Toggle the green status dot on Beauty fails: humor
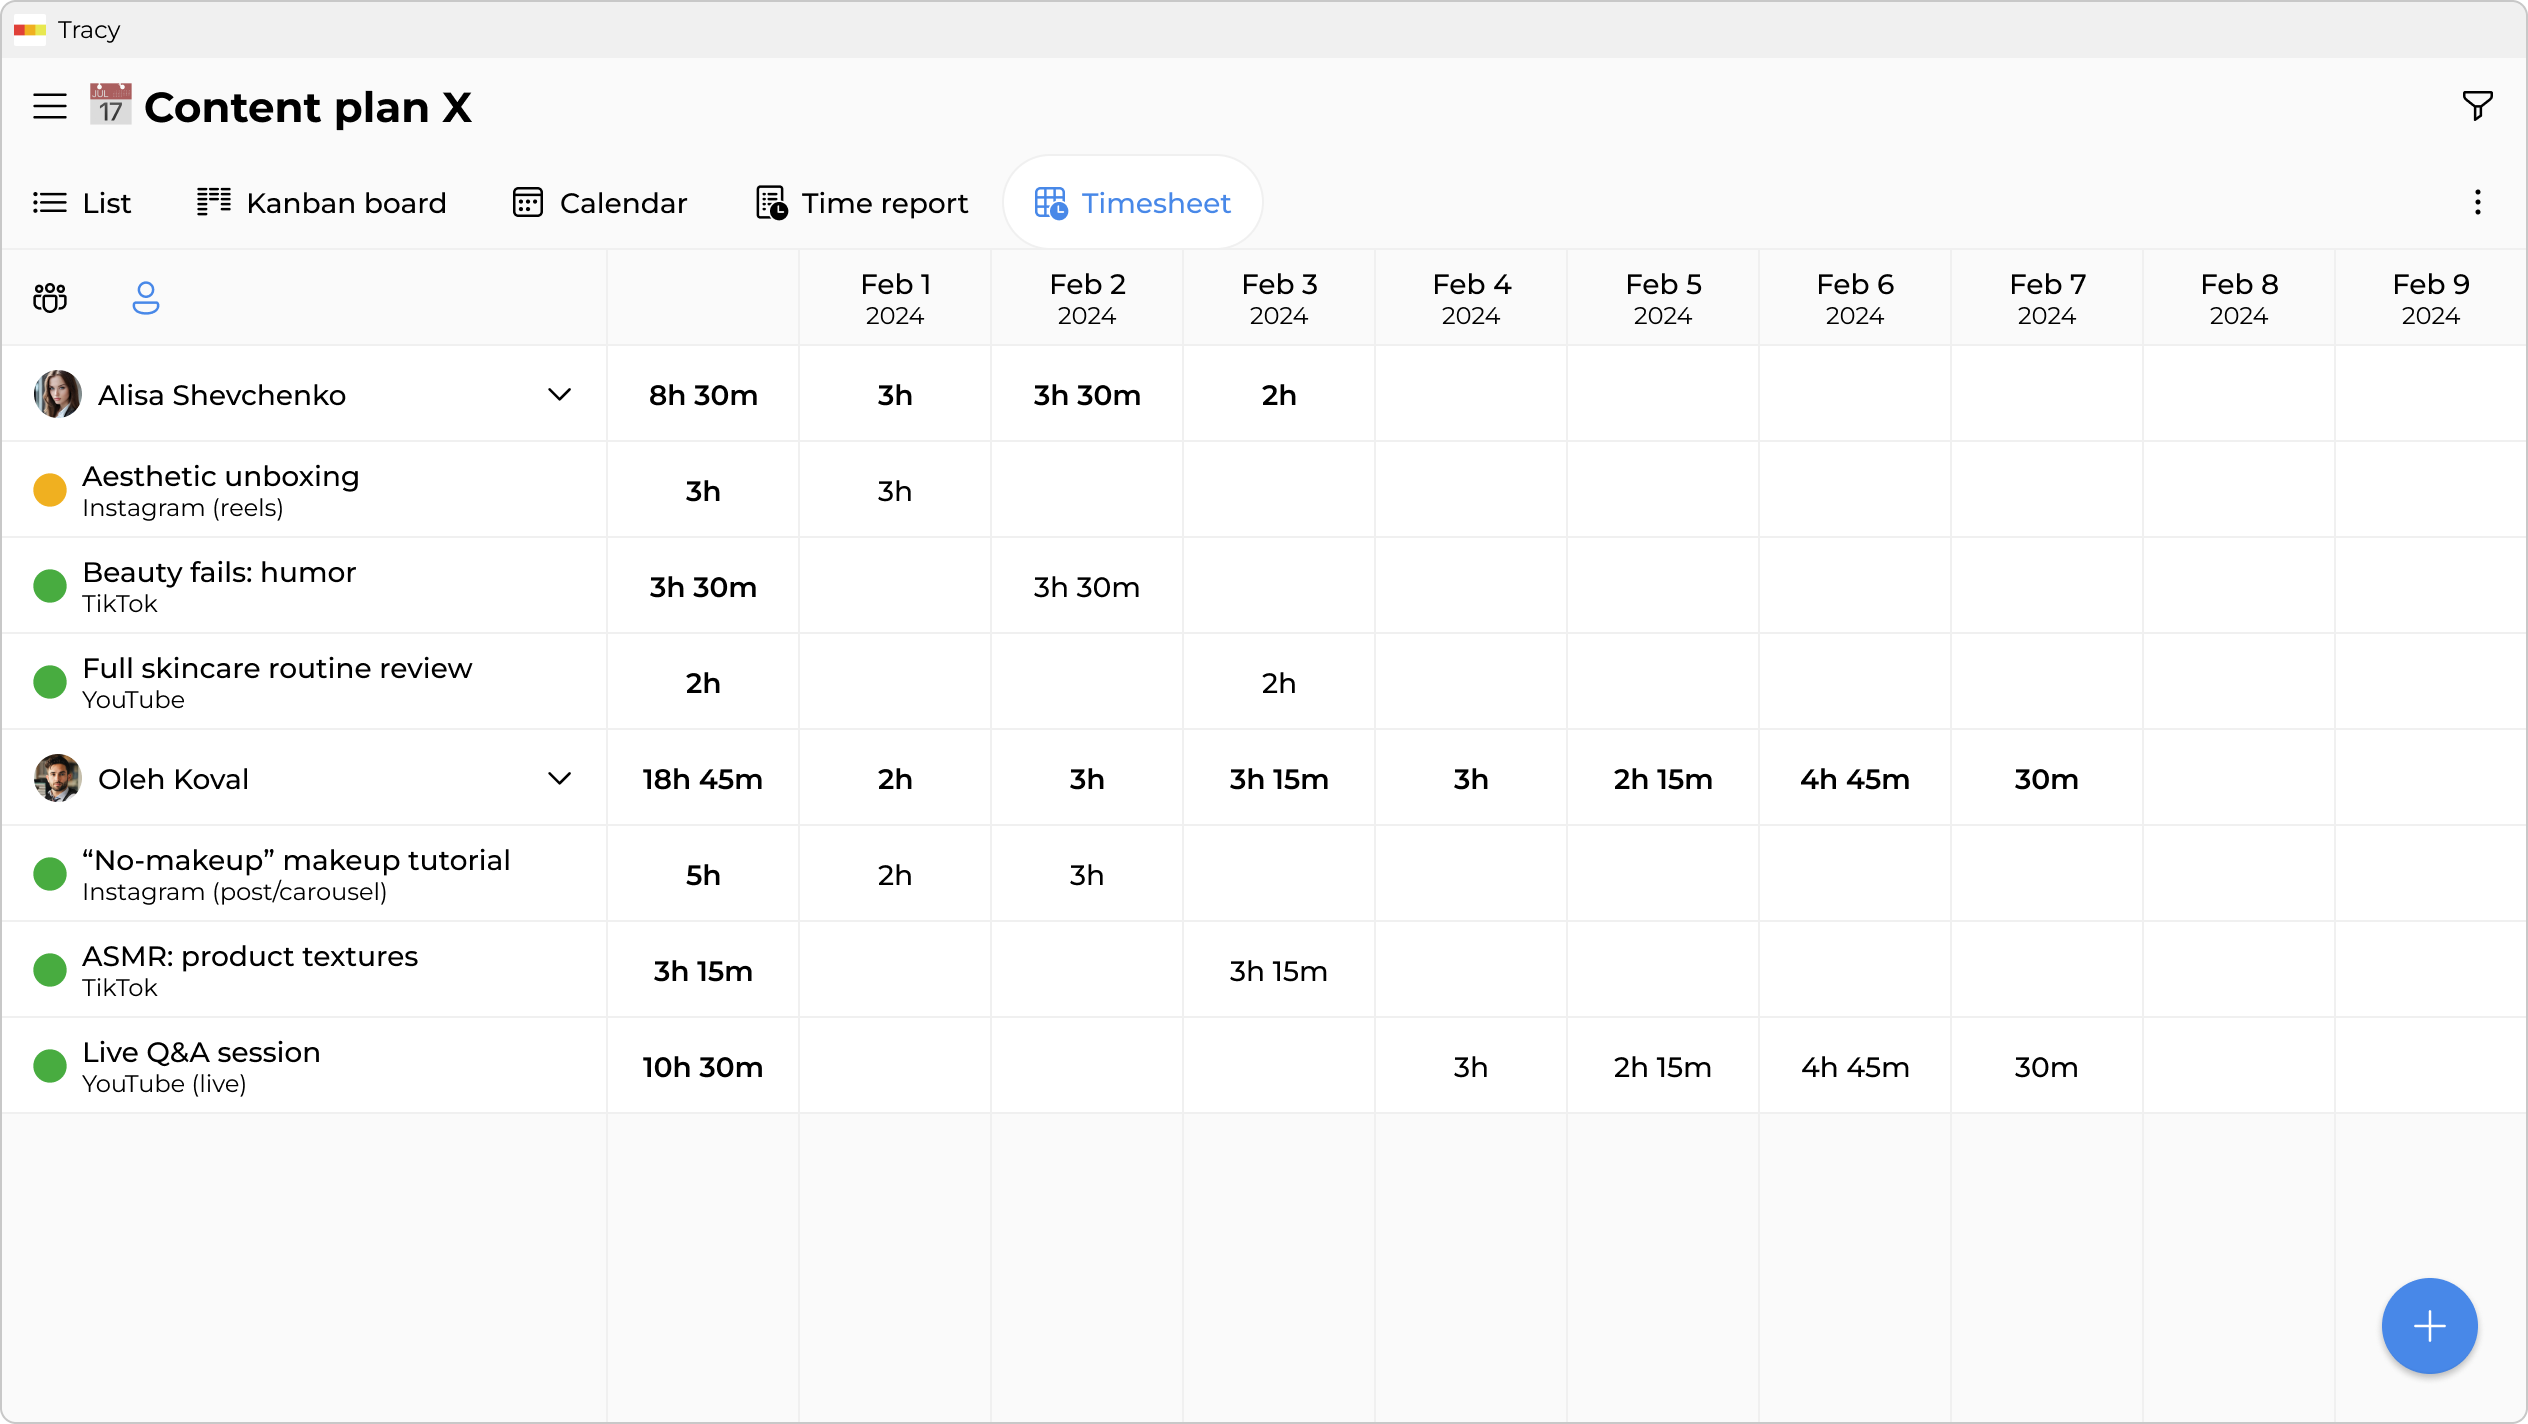2528x1424 pixels. pos(50,585)
